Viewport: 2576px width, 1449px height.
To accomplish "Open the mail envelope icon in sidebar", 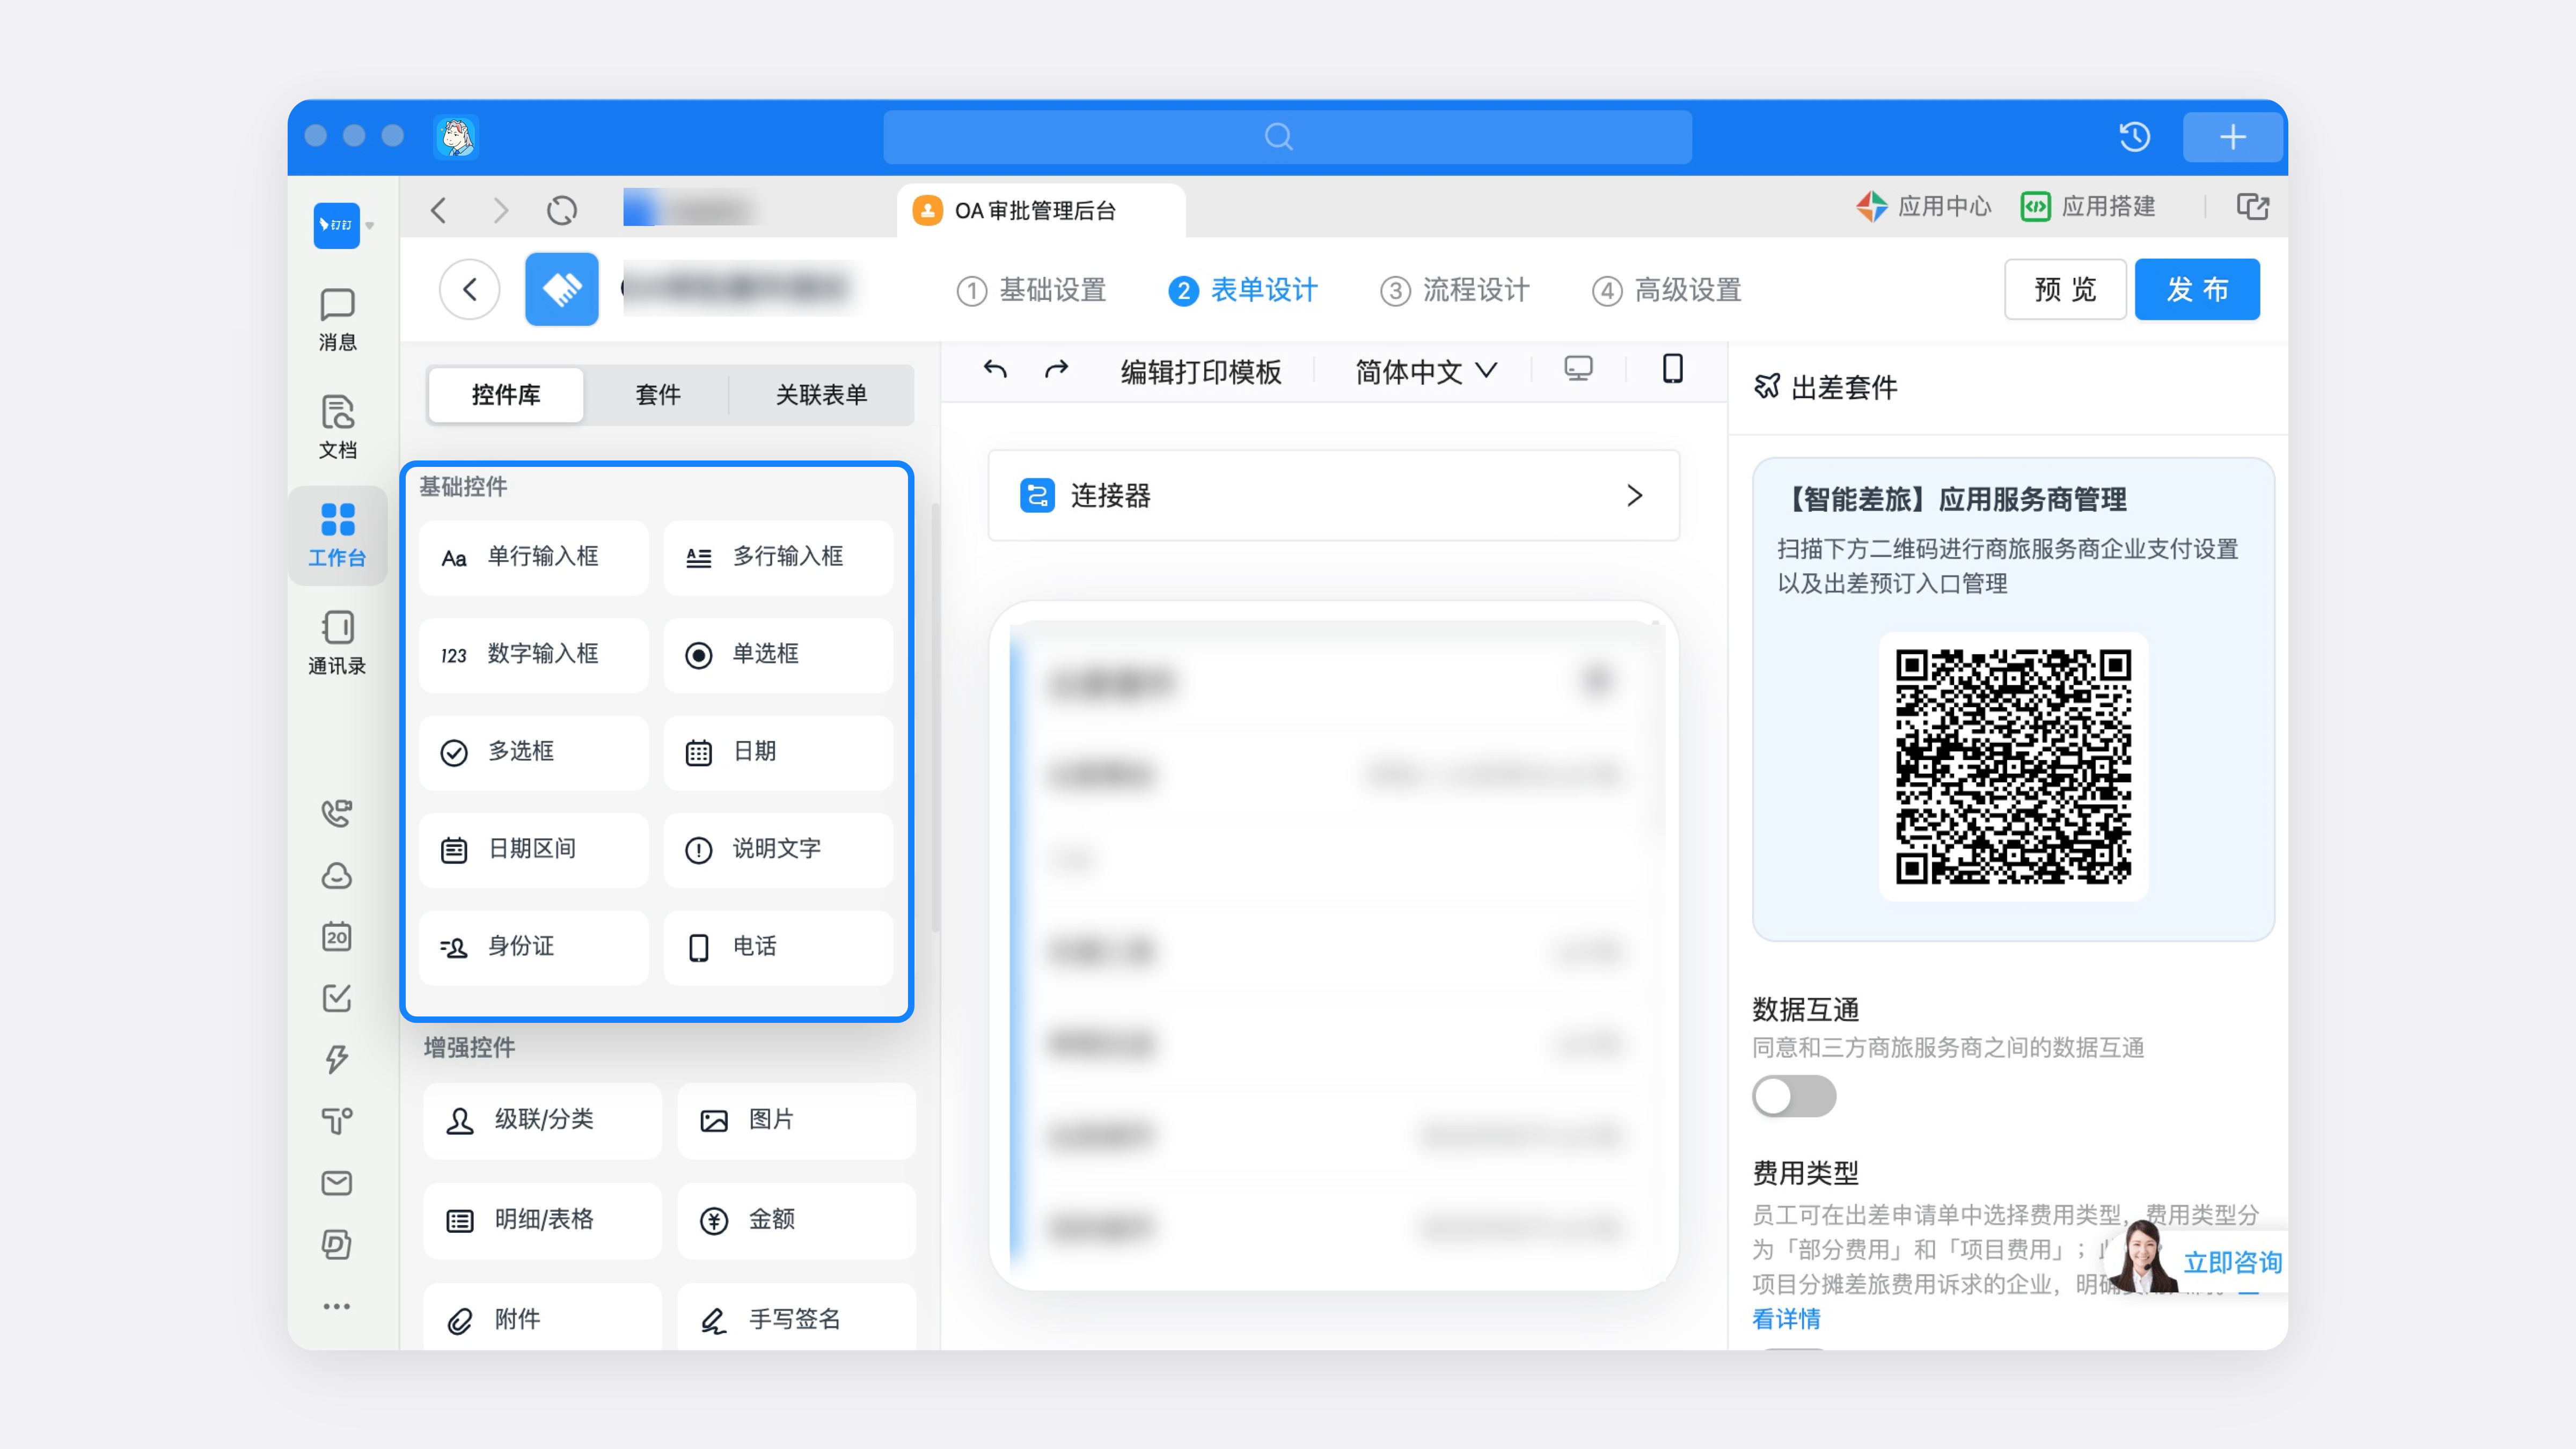I will (x=337, y=1182).
